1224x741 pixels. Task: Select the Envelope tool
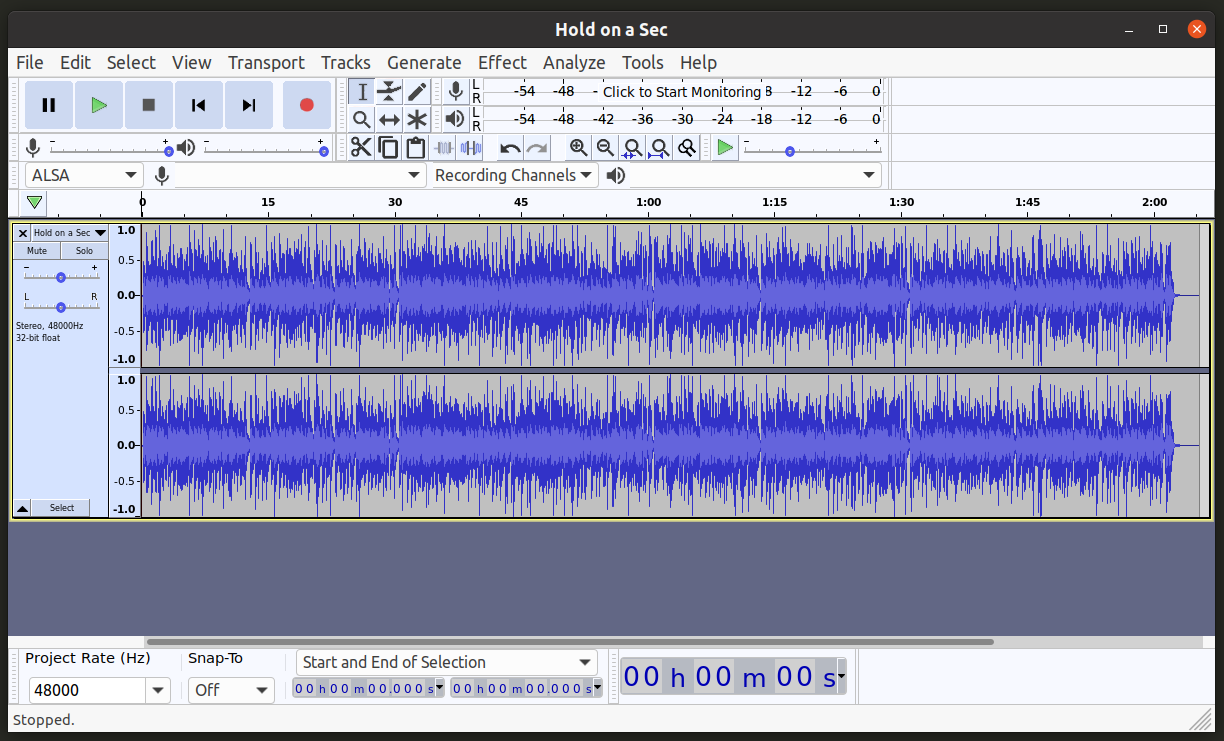point(388,91)
